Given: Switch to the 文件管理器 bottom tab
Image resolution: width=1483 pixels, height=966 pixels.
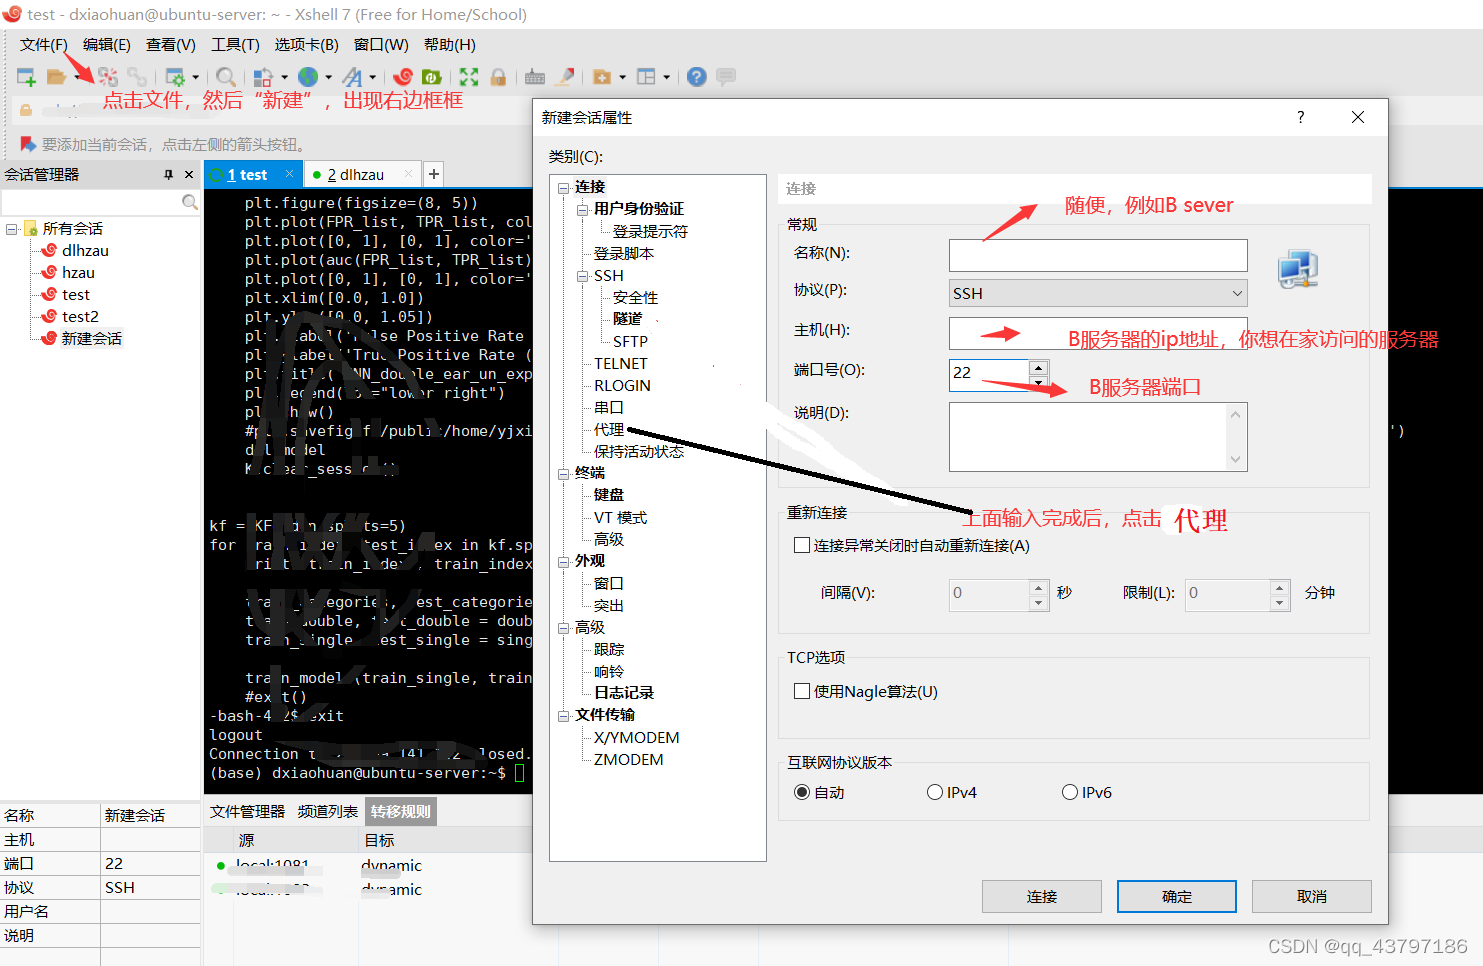Looking at the screenshot, I should (247, 812).
